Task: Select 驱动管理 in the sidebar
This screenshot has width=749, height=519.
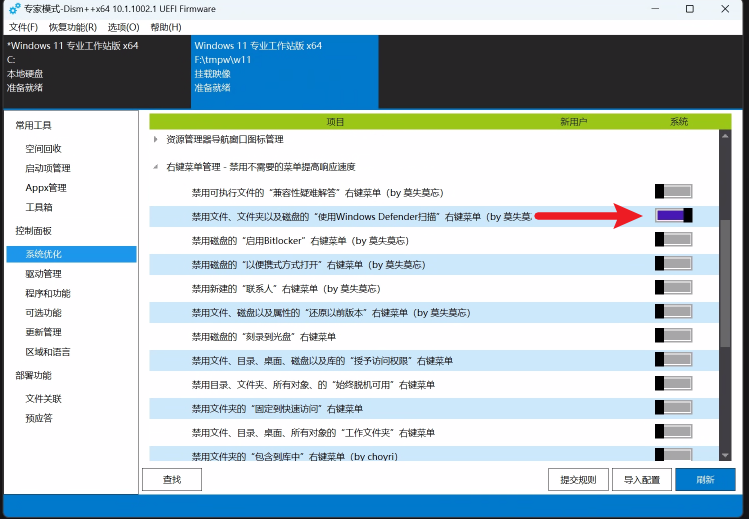Action: tap(43, 274)
